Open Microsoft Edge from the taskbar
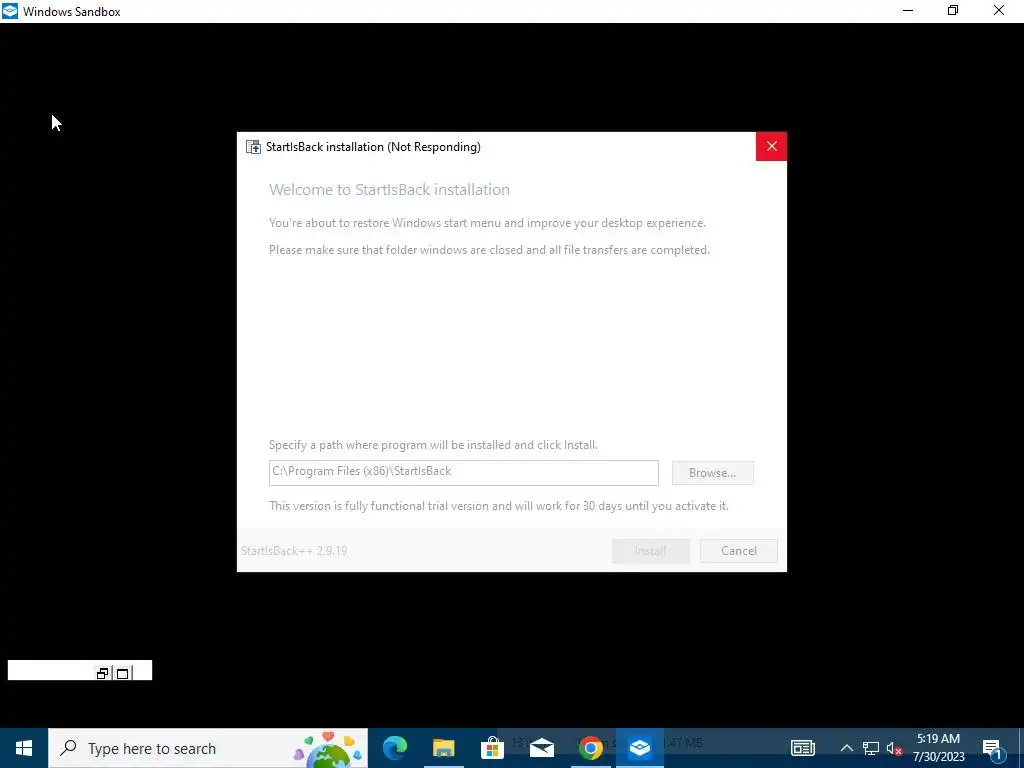Screen dimensions: 1024x768 point(394,748)
